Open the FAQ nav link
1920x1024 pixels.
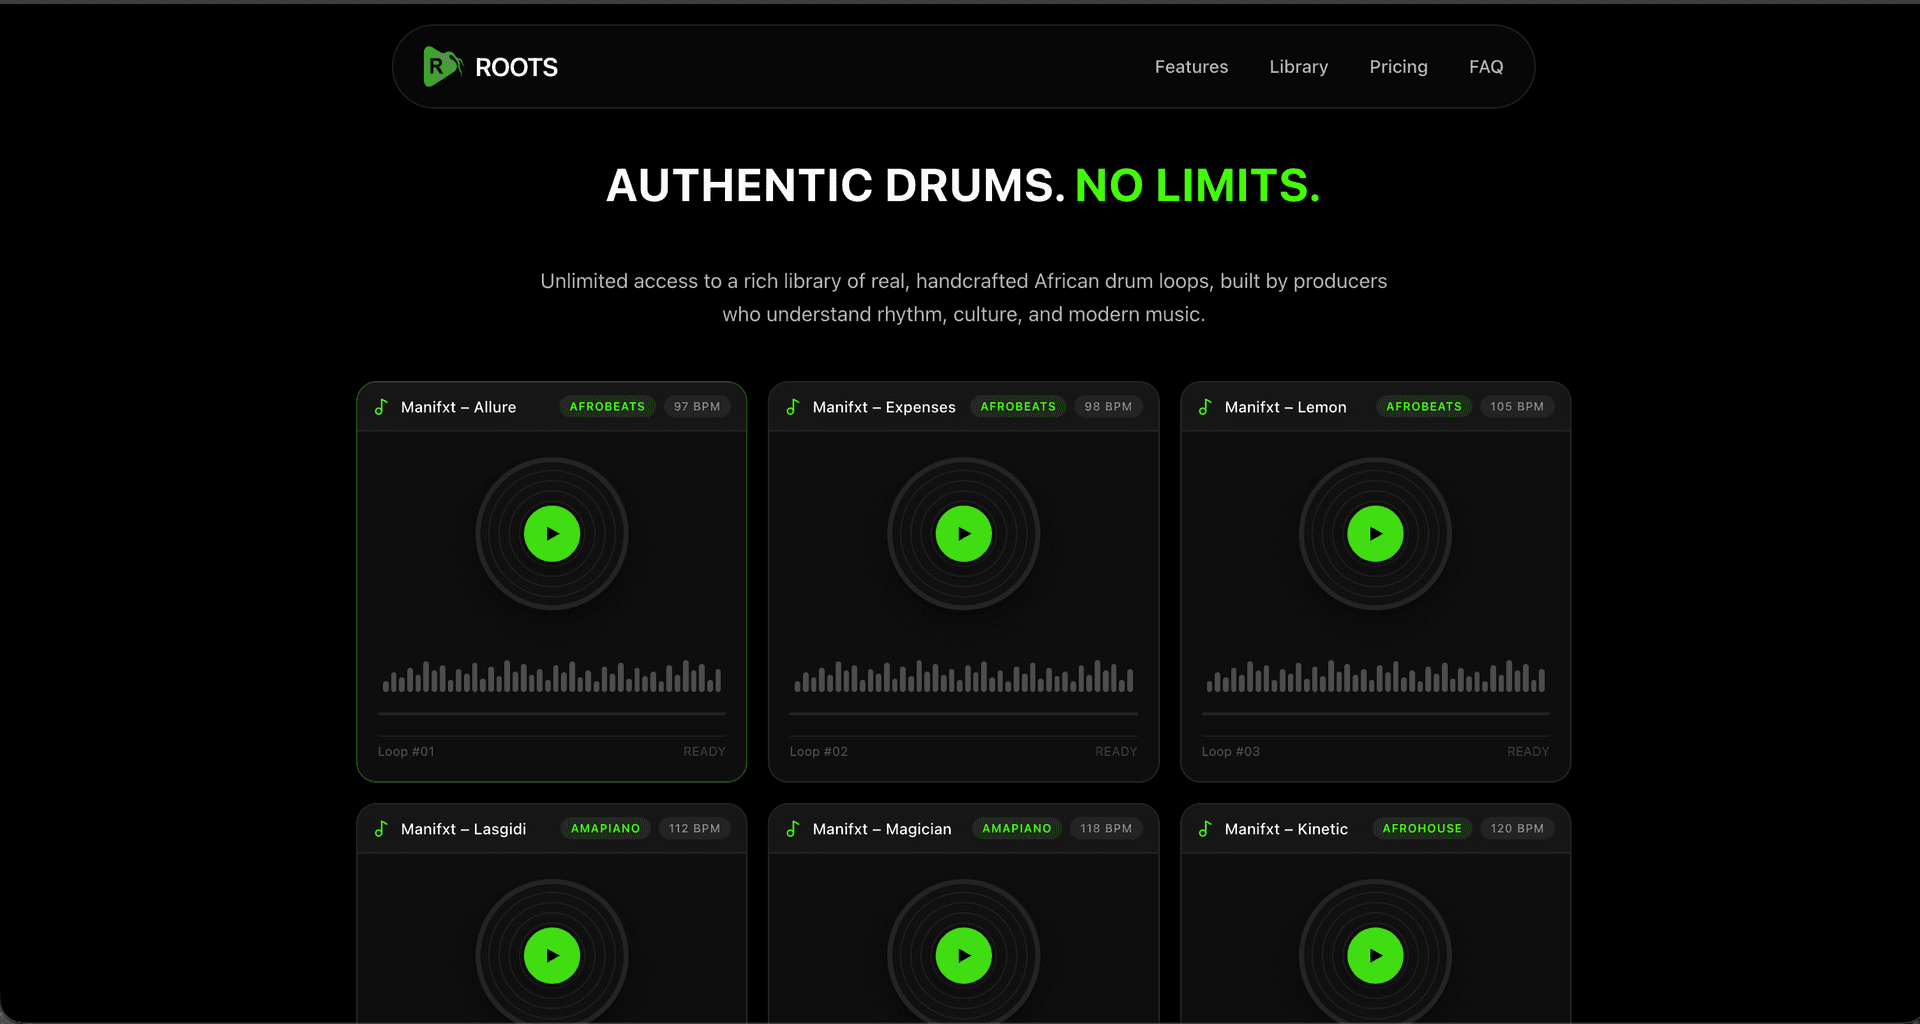(x=1486, y=67)
